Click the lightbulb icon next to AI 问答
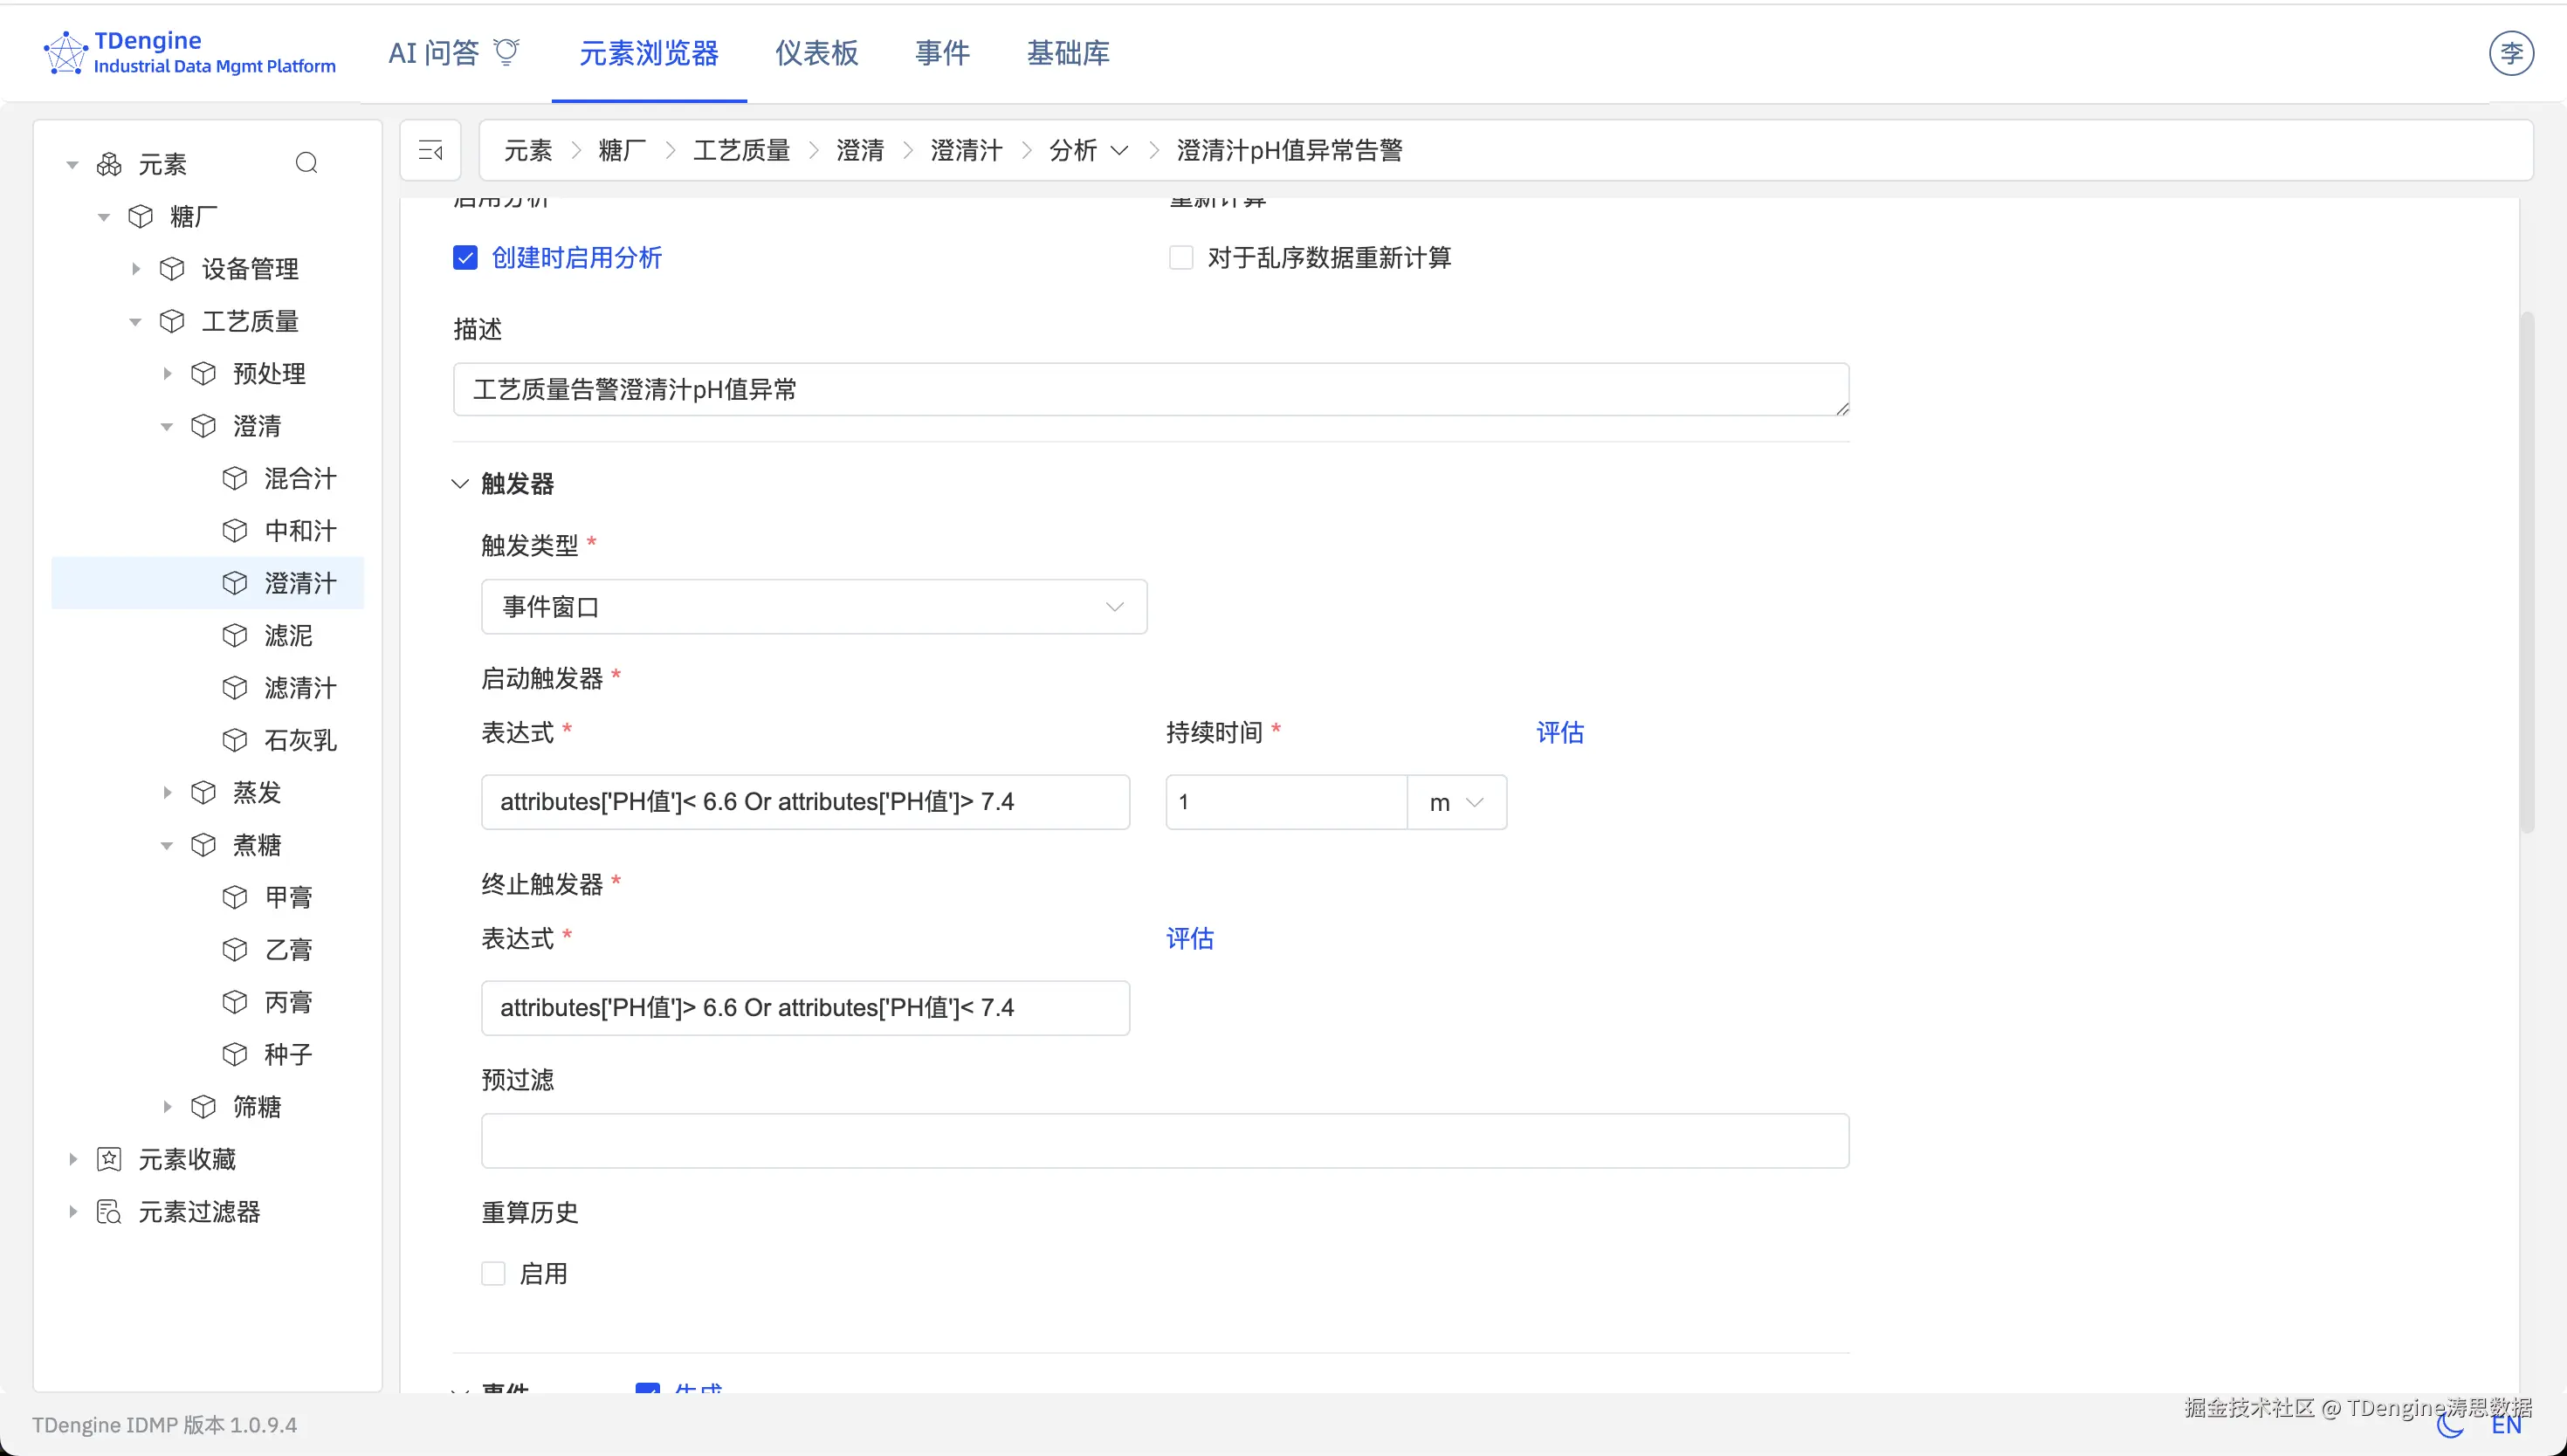The width and height of the screenshot is (2567, 1456). 507,52
